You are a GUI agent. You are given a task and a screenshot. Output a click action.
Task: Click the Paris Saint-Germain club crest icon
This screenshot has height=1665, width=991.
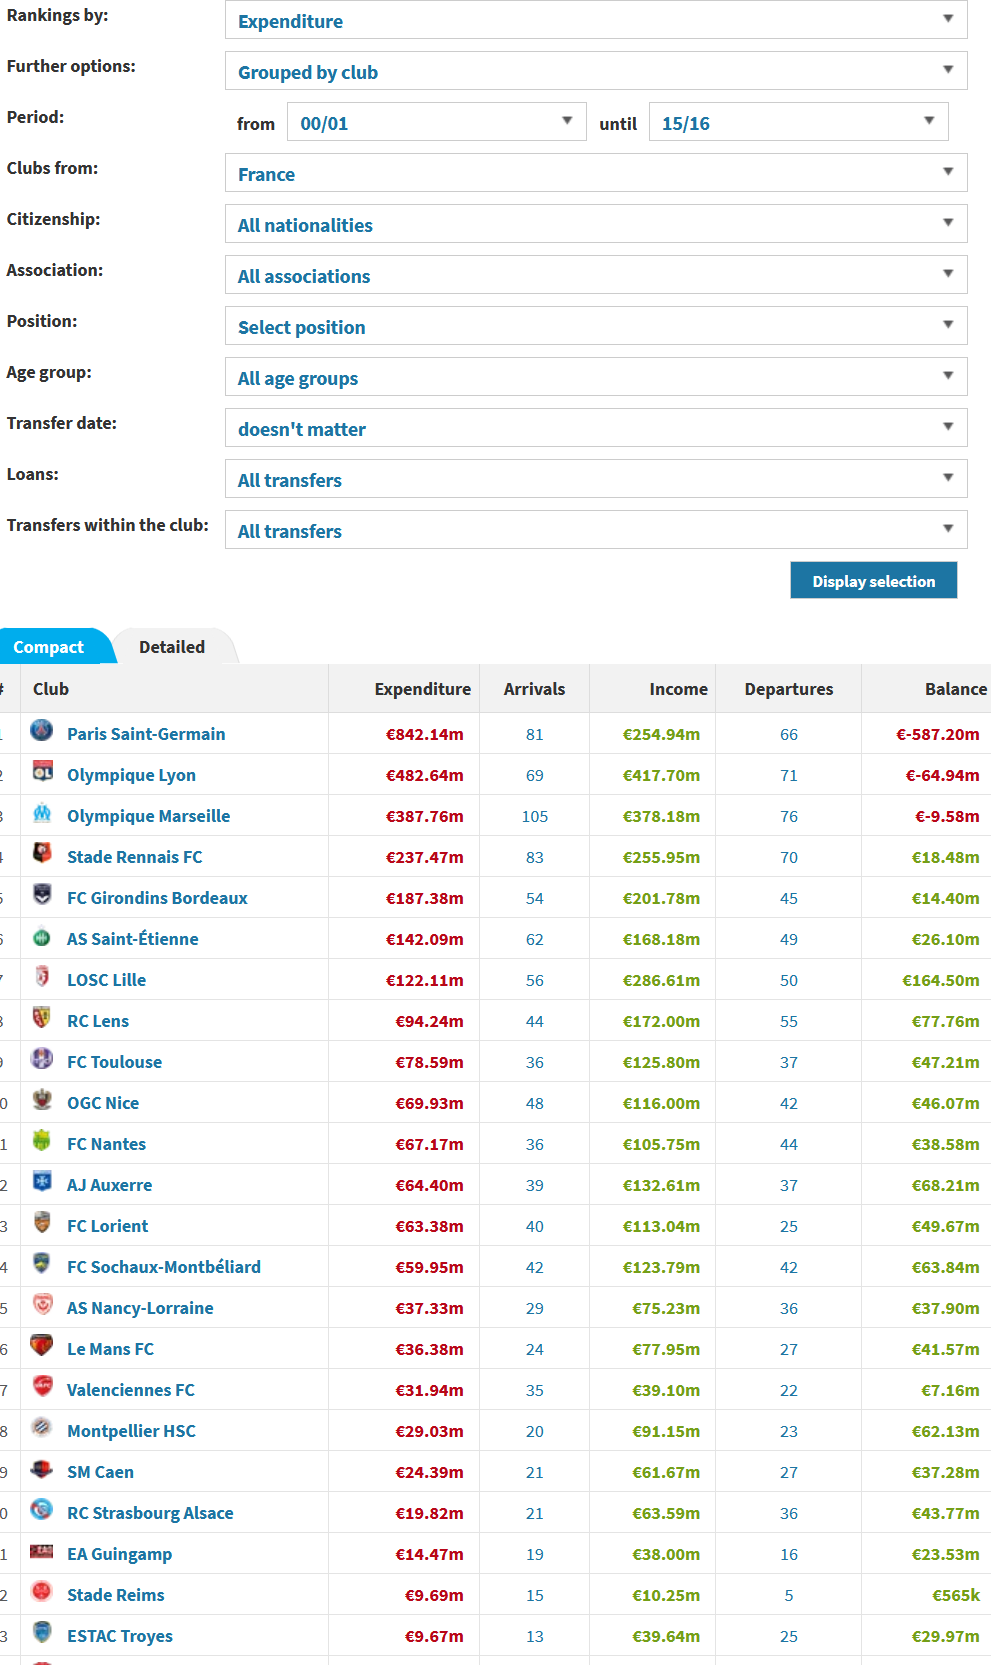[41, 731]
